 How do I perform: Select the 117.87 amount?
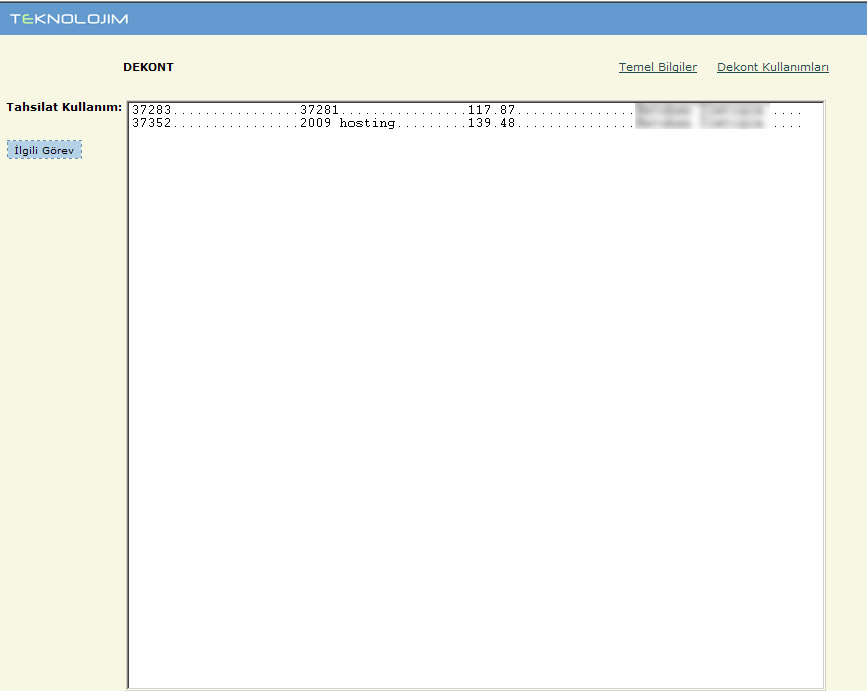click(491, 109)
